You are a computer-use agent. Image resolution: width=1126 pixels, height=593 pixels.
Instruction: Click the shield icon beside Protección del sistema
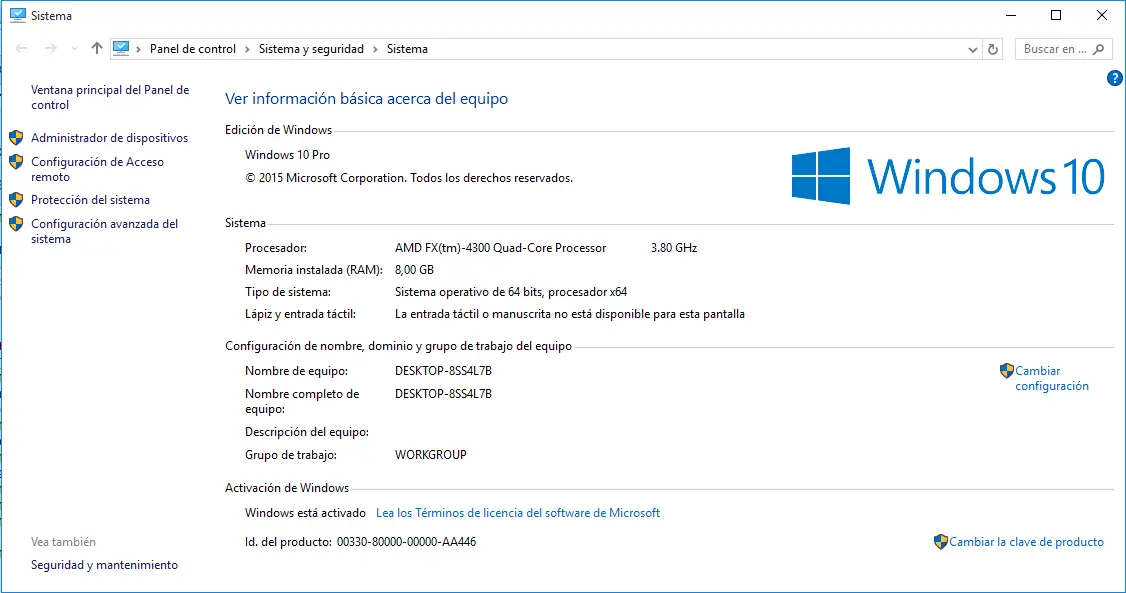[16, 199]
